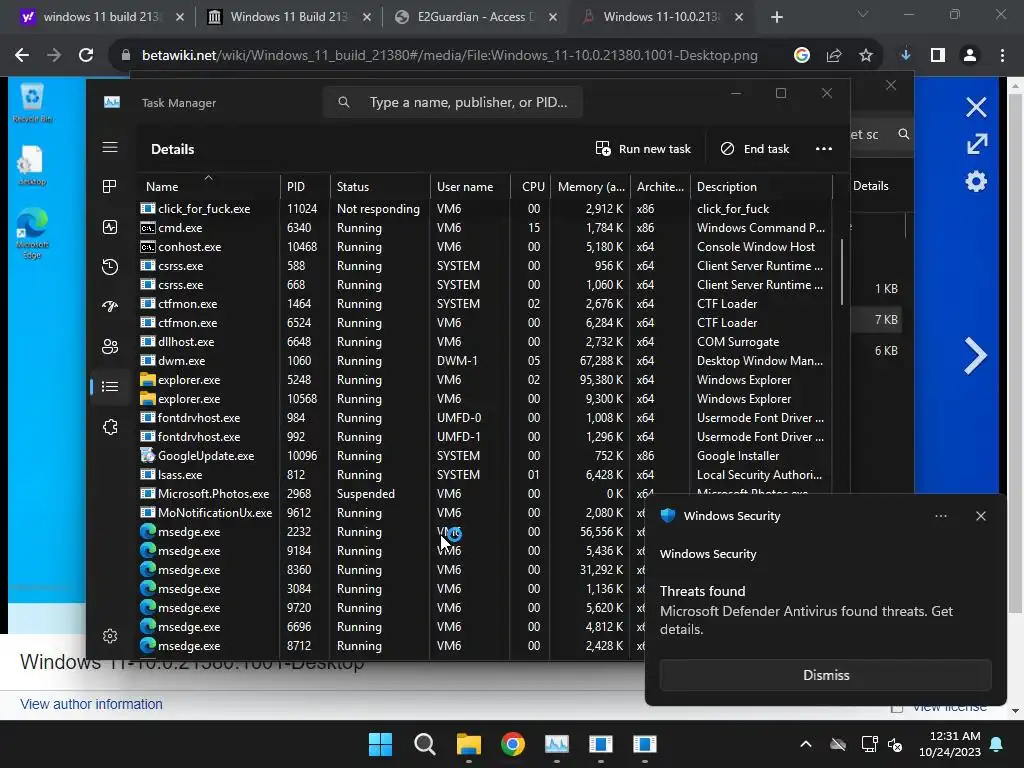Show hidden system tray icons
Image resolution: width=1024 pixels, height=768 pixels.
click(806, 744)
